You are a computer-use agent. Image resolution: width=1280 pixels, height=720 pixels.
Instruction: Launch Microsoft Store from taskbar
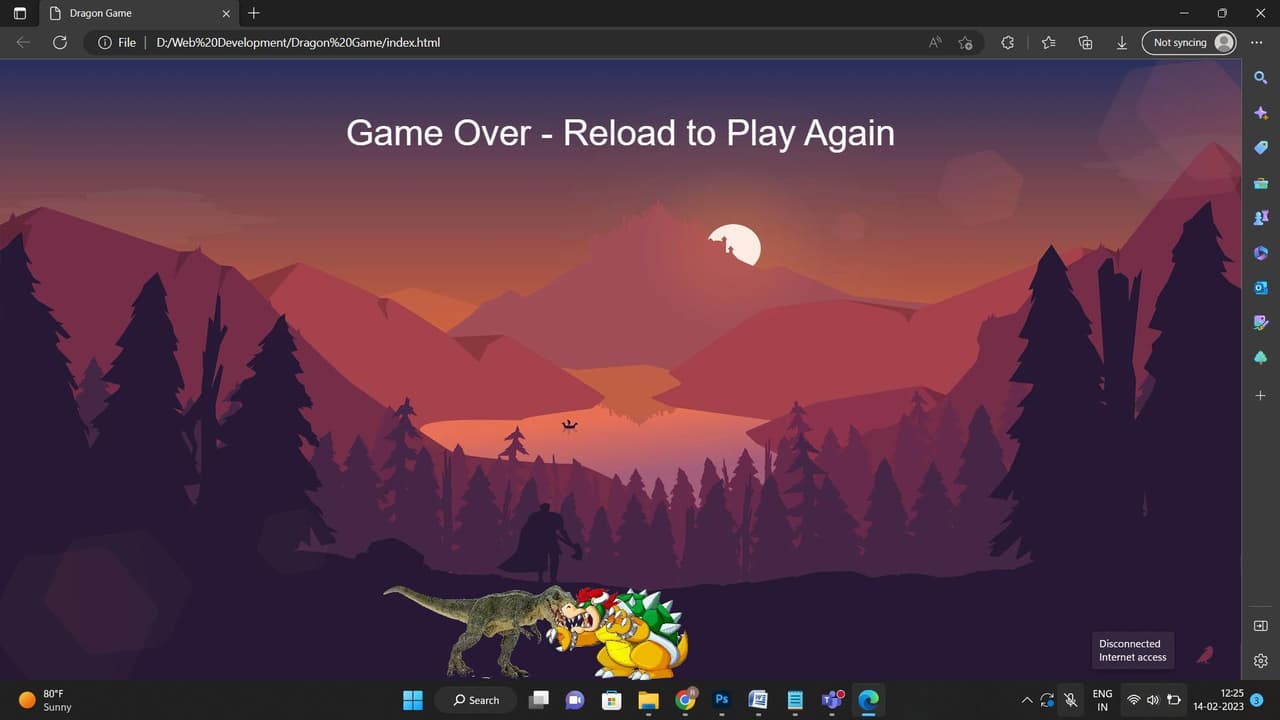tap(611, 700)
